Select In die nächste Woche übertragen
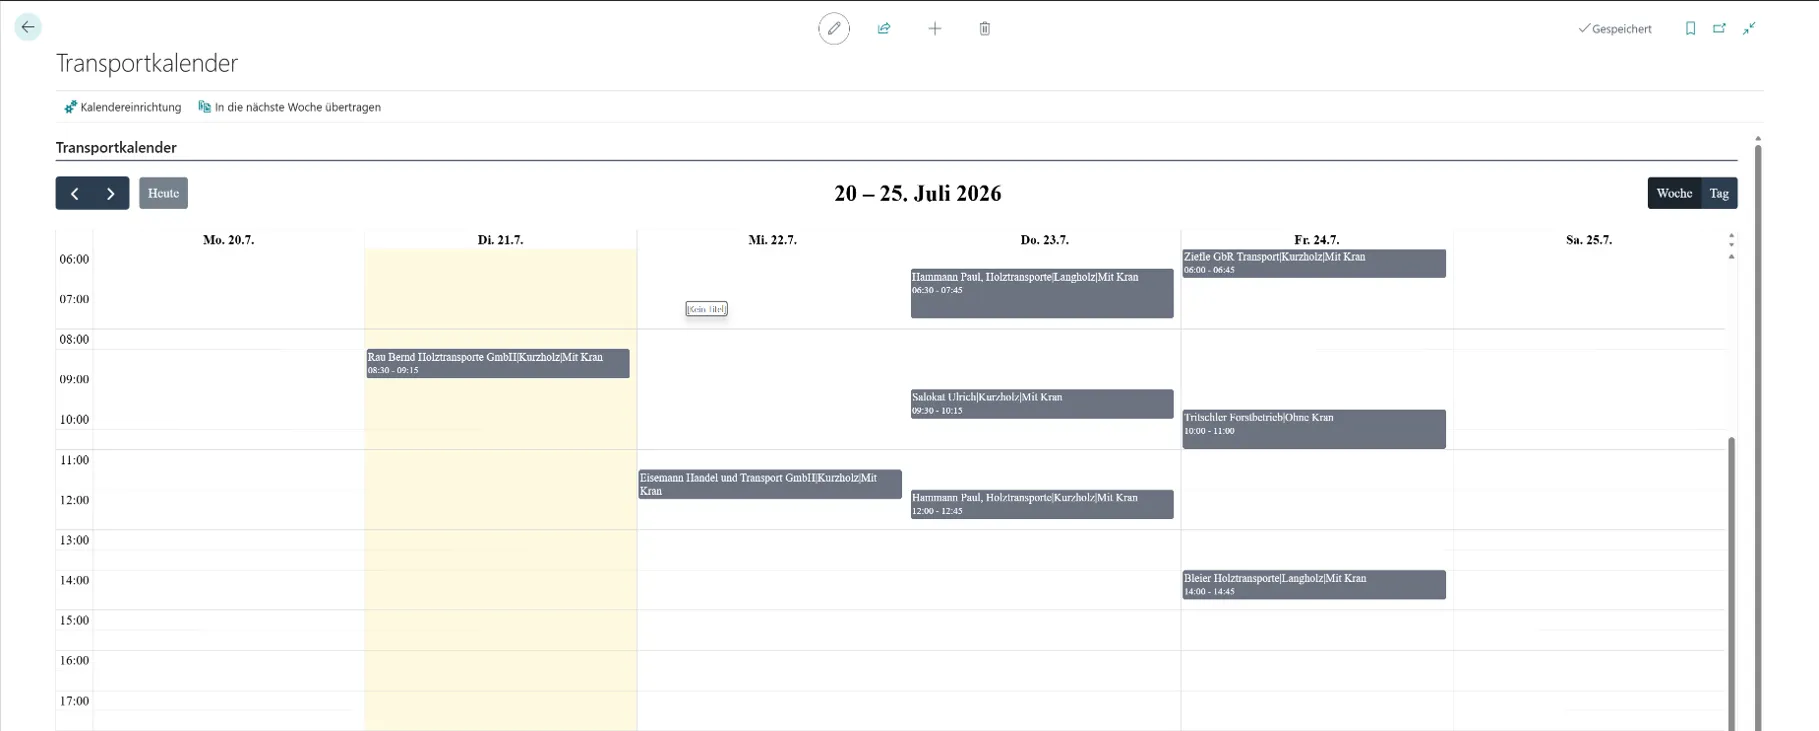Image resolution: width=1819 pixels, height=731 pixels. [289, 107]
